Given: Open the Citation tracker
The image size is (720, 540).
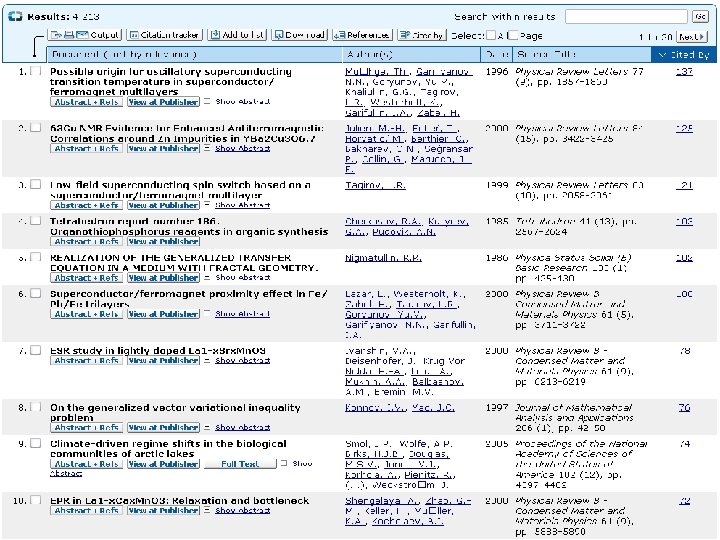Looking at the screenshot, I should click(x=164, y=35).
